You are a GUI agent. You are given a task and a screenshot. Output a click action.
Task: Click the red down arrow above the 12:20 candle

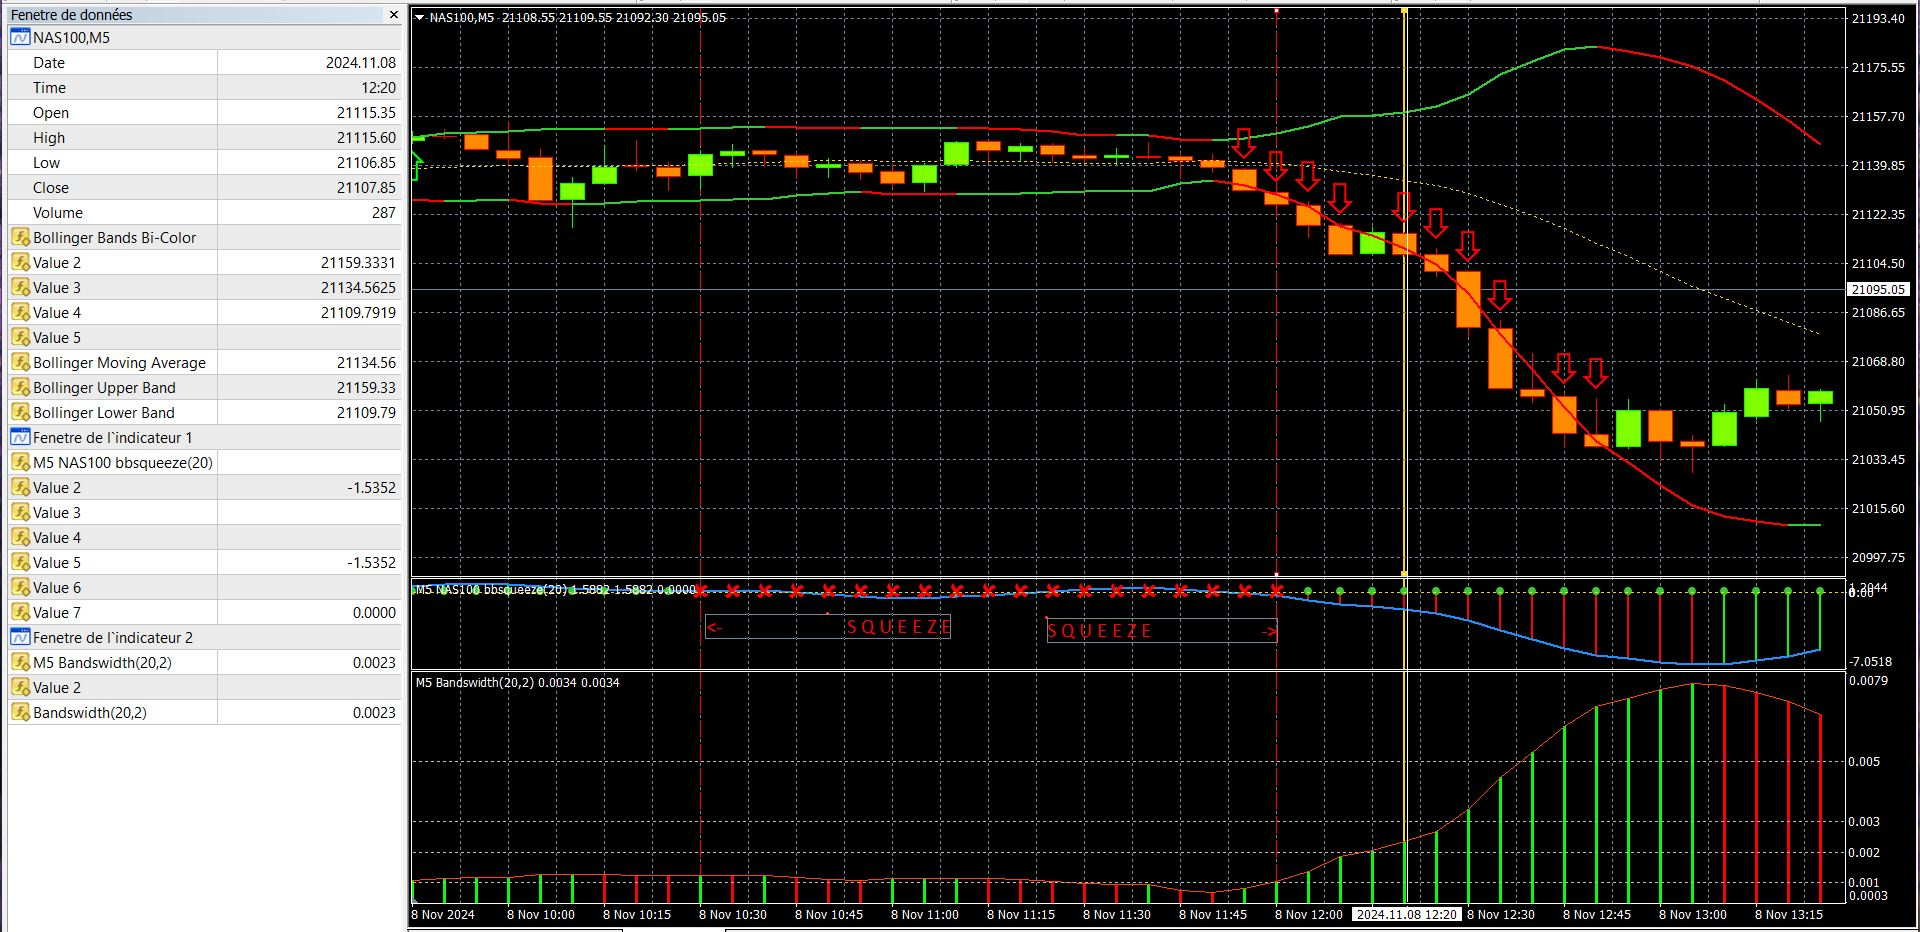[x=1404, y=207]
